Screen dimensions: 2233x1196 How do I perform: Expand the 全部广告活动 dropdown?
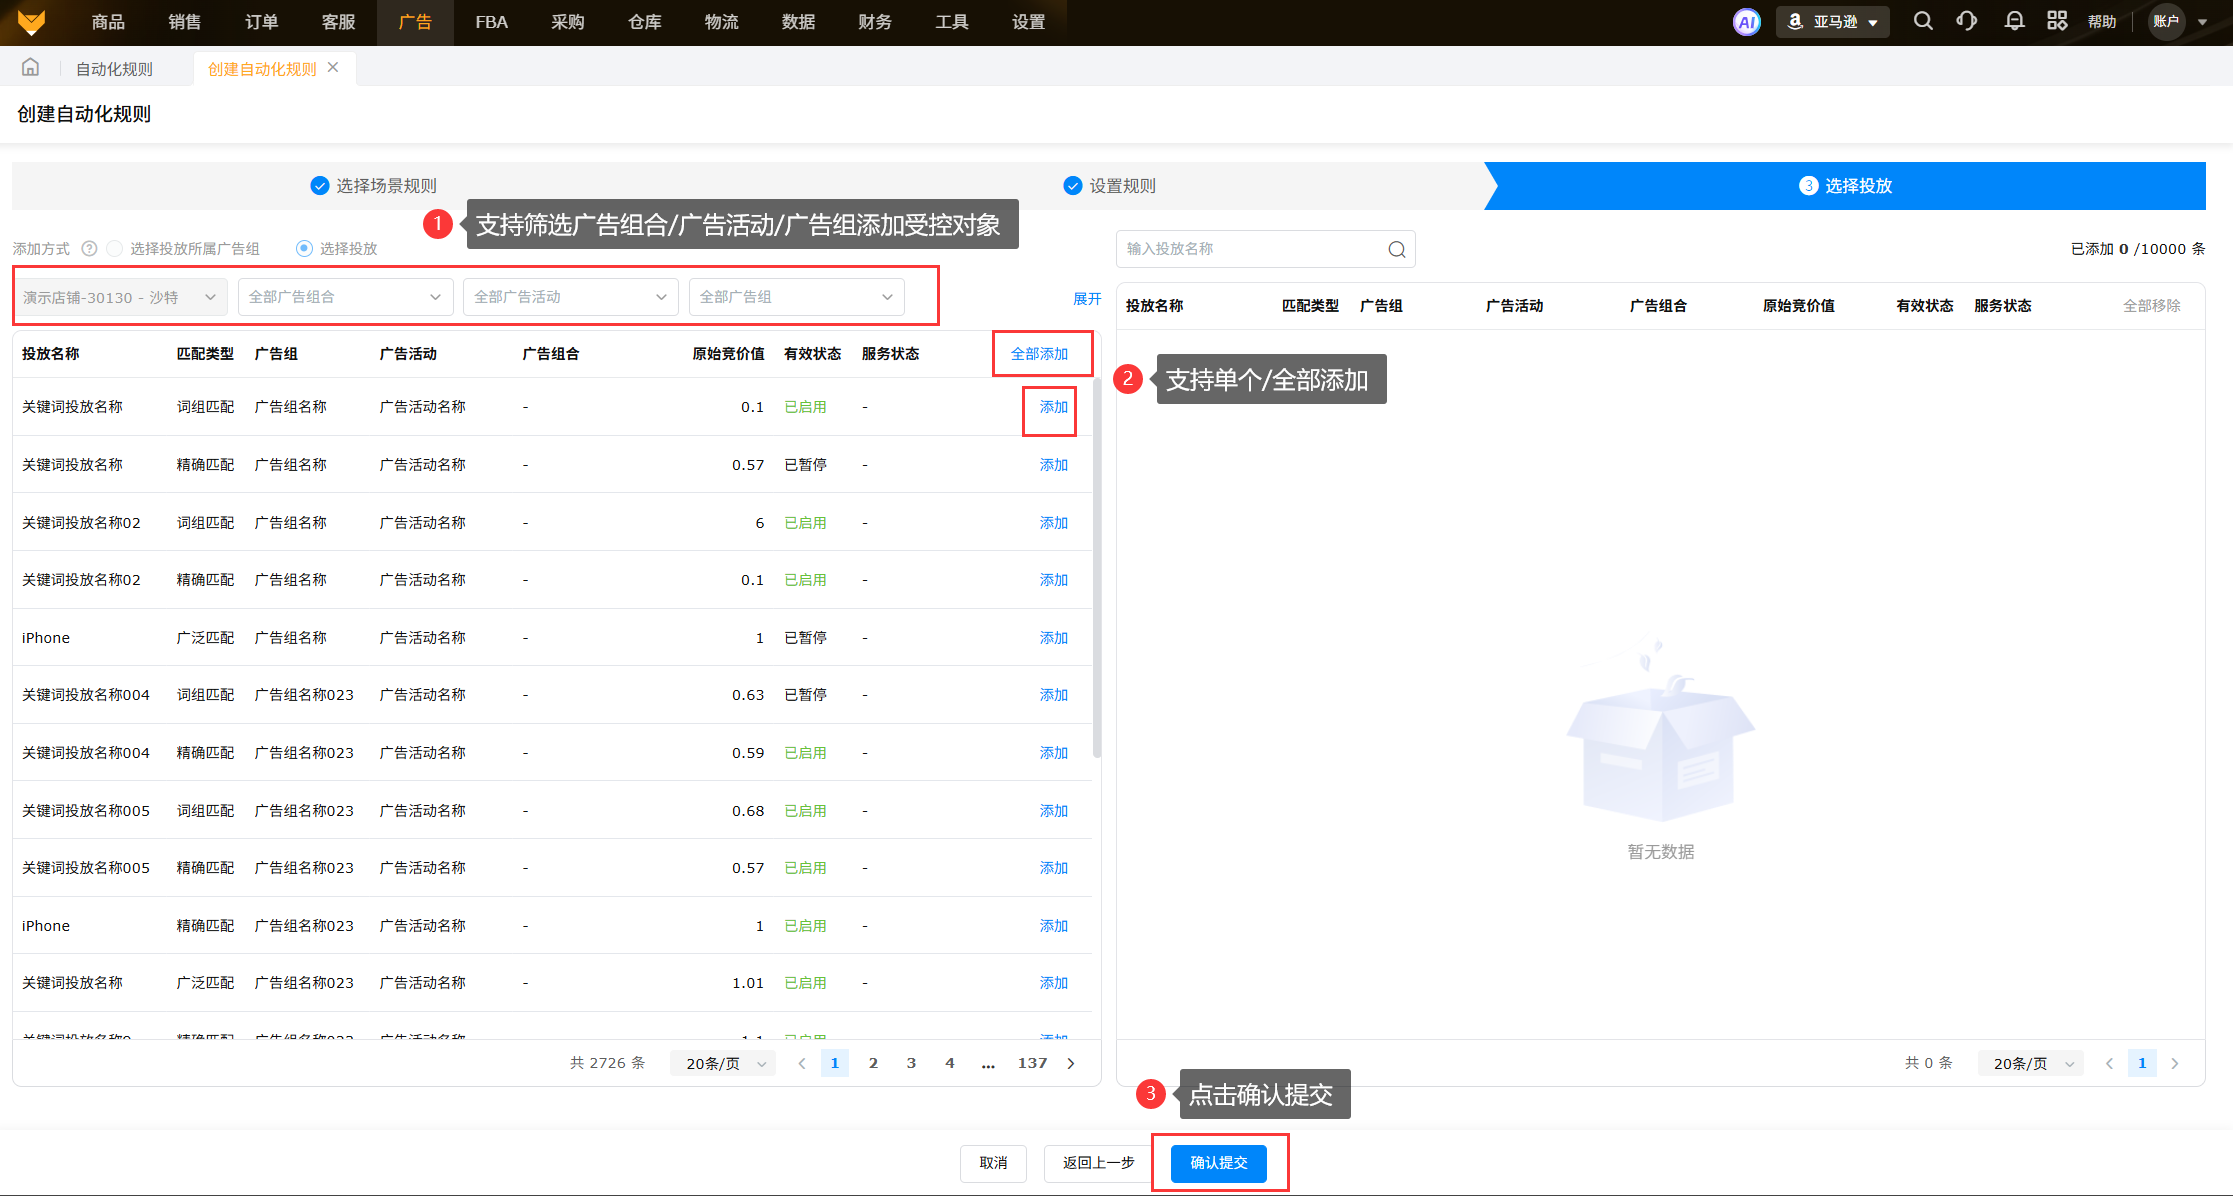coord(570,297)
